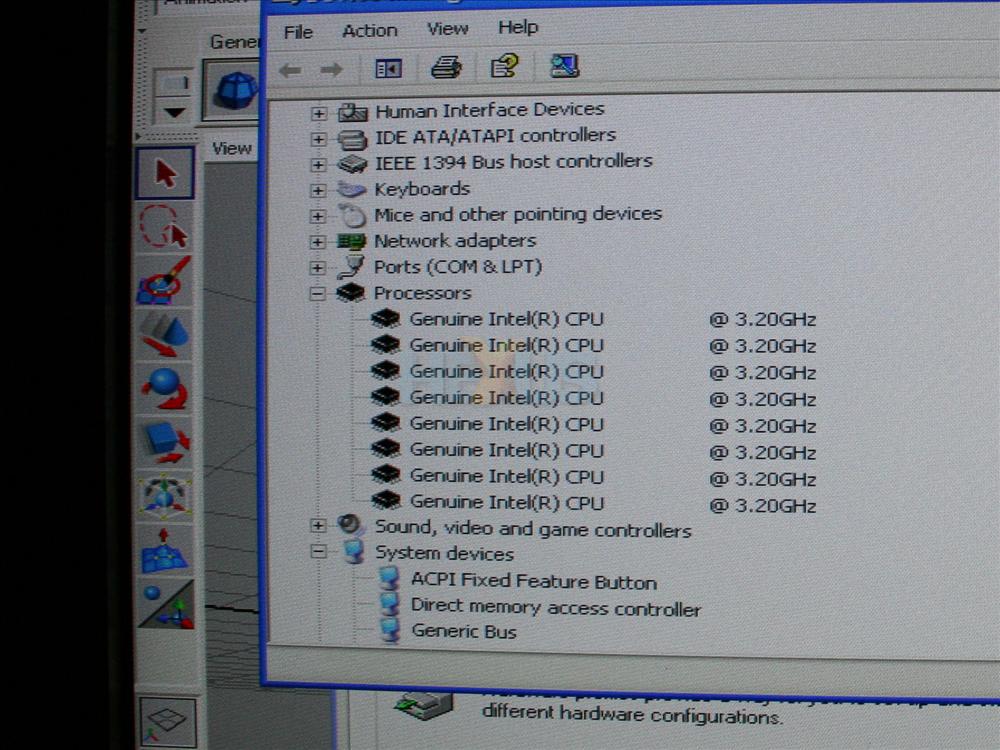
Task: Select Human Interface Devices label
Action: coord(489,110)
